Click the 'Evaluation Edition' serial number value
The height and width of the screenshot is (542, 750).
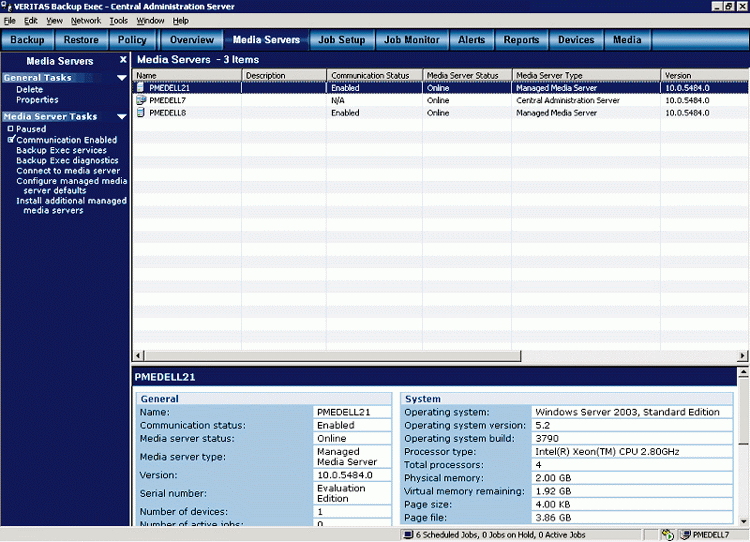pos(341,493)
